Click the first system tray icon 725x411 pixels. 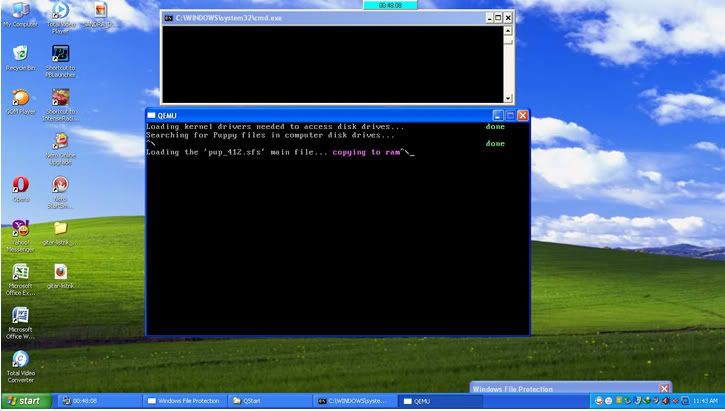599,401
